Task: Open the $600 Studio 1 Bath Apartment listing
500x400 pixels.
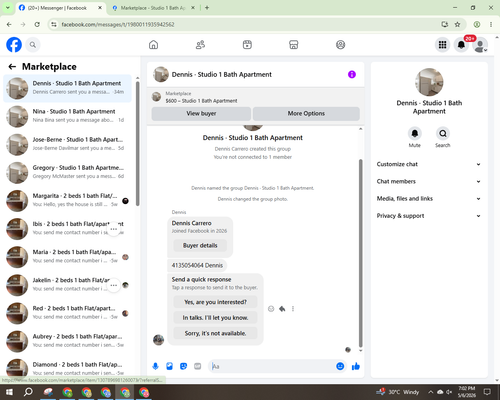Action: pos(201,101)
